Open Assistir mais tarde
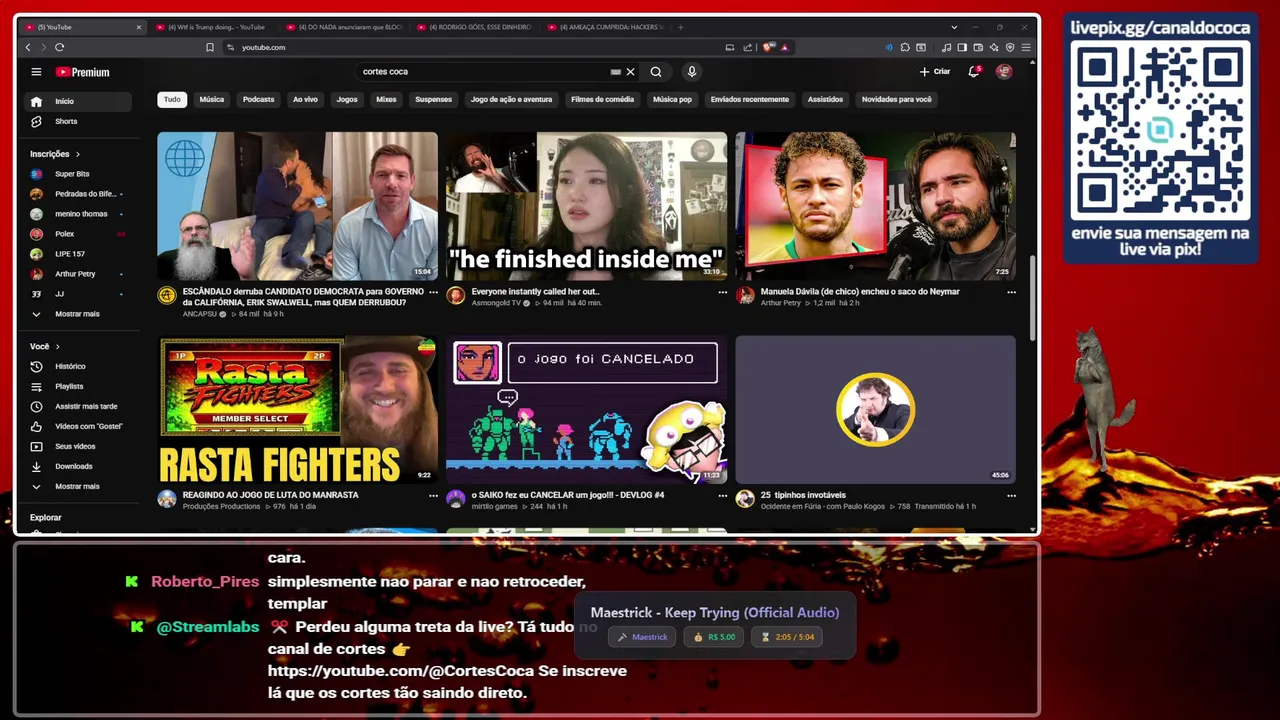Image resolution: width=1280 pixels, height=720 pixels. [x=78, y=406]
